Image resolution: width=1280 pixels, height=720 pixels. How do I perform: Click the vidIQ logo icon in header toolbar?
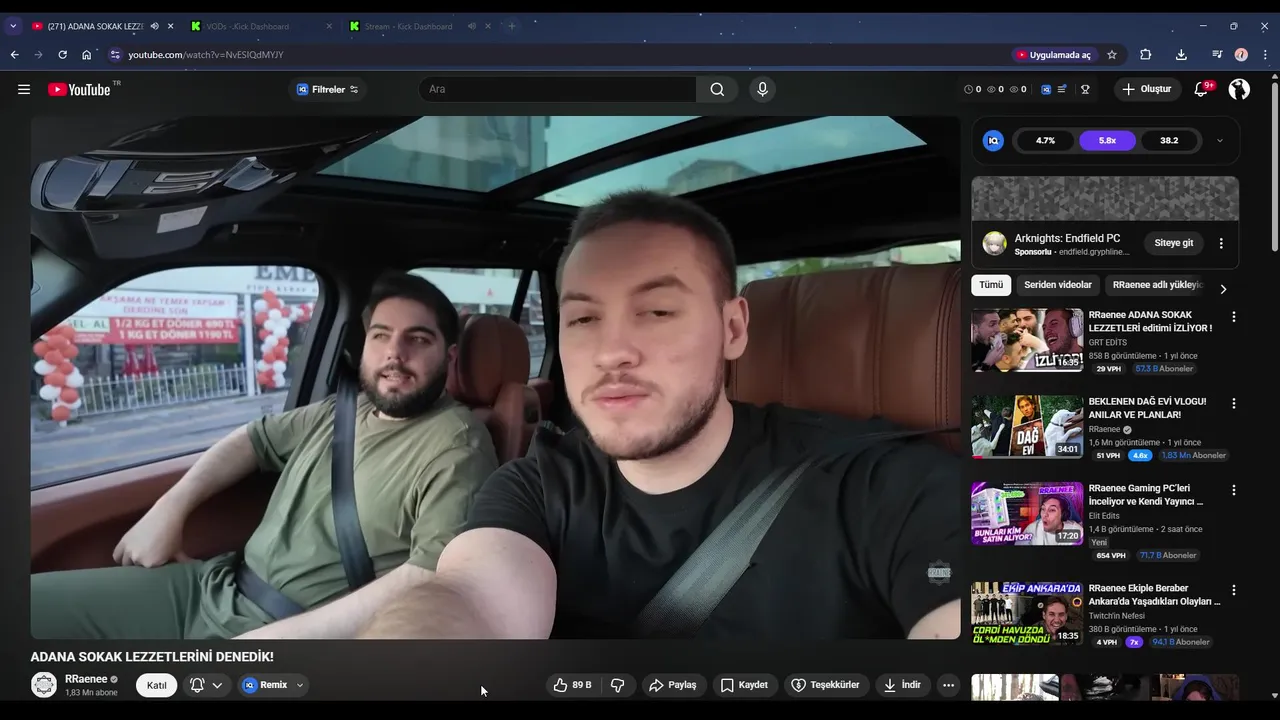1046,89
